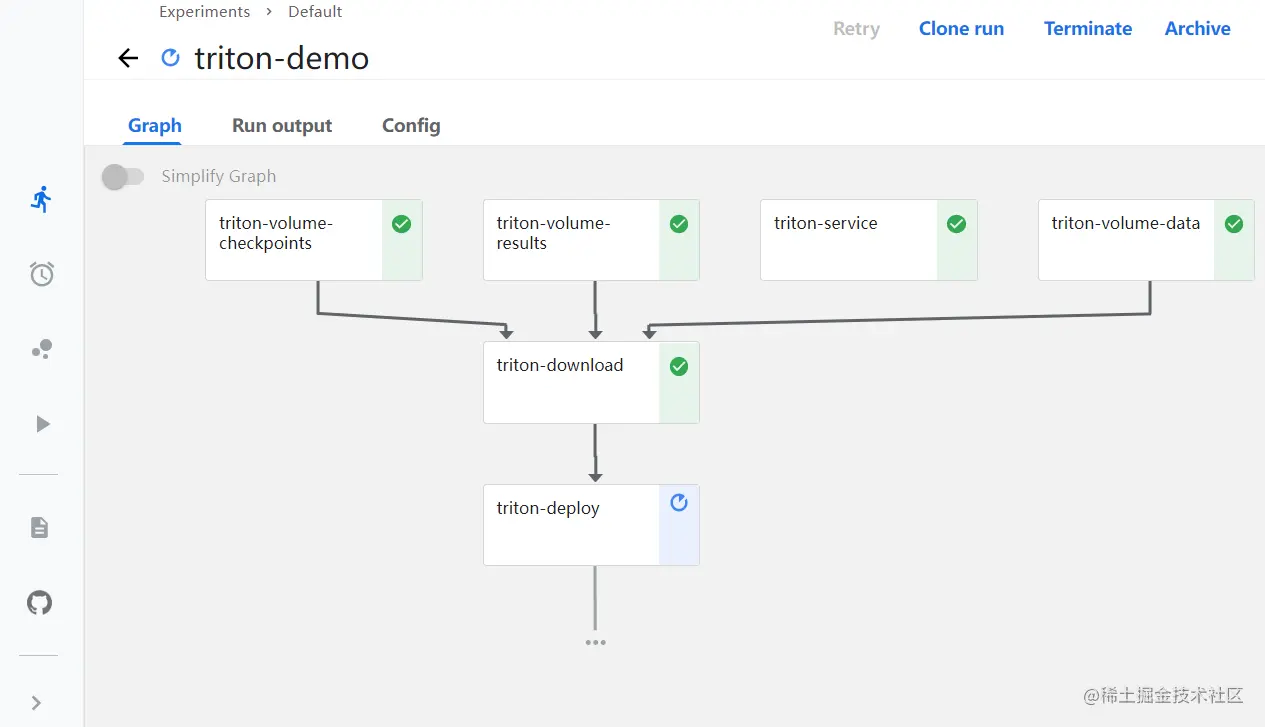This screenshot has height=727, width=1265.
Task: Open Recurring Runs alarm clock icon
Action: (x=41, y=274)
